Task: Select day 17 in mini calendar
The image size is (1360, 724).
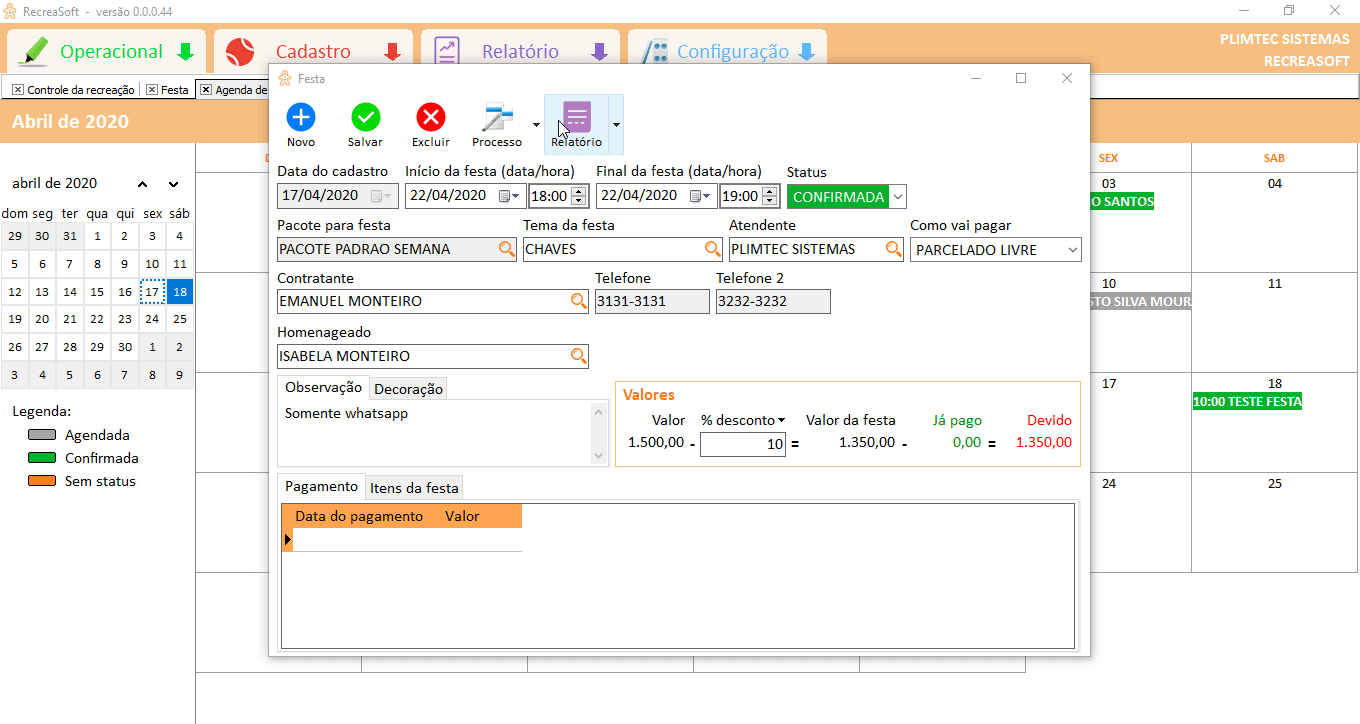Action: click(152, 292)
